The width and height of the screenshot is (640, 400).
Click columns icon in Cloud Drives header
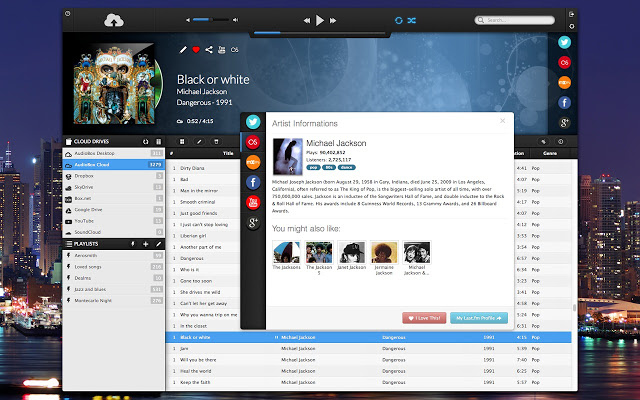coord(158,142)
